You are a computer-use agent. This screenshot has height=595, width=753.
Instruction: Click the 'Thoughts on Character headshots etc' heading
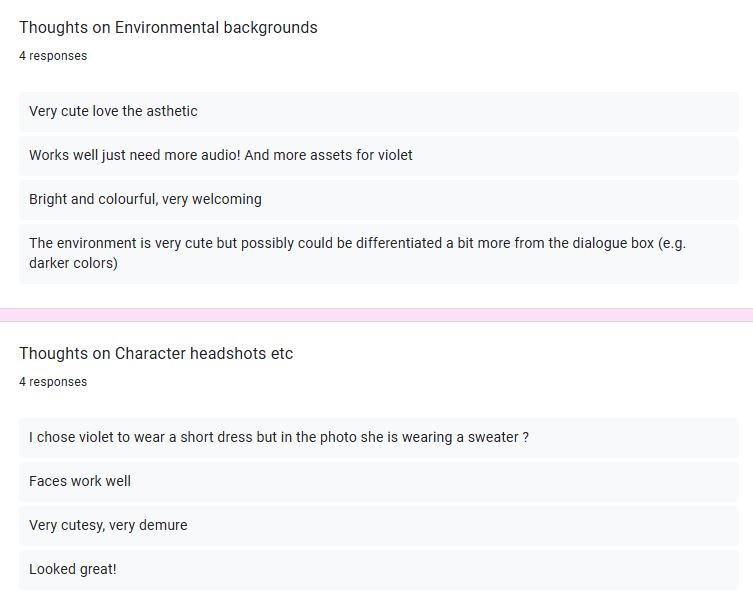click(156, 353)
